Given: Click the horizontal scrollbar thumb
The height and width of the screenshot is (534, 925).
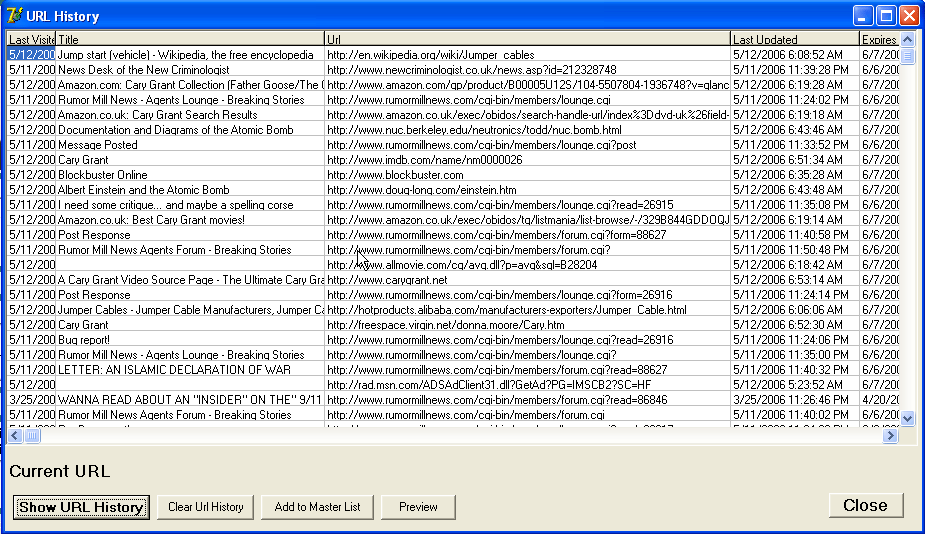Looking at the screenshot, I should tap(32, 435).
